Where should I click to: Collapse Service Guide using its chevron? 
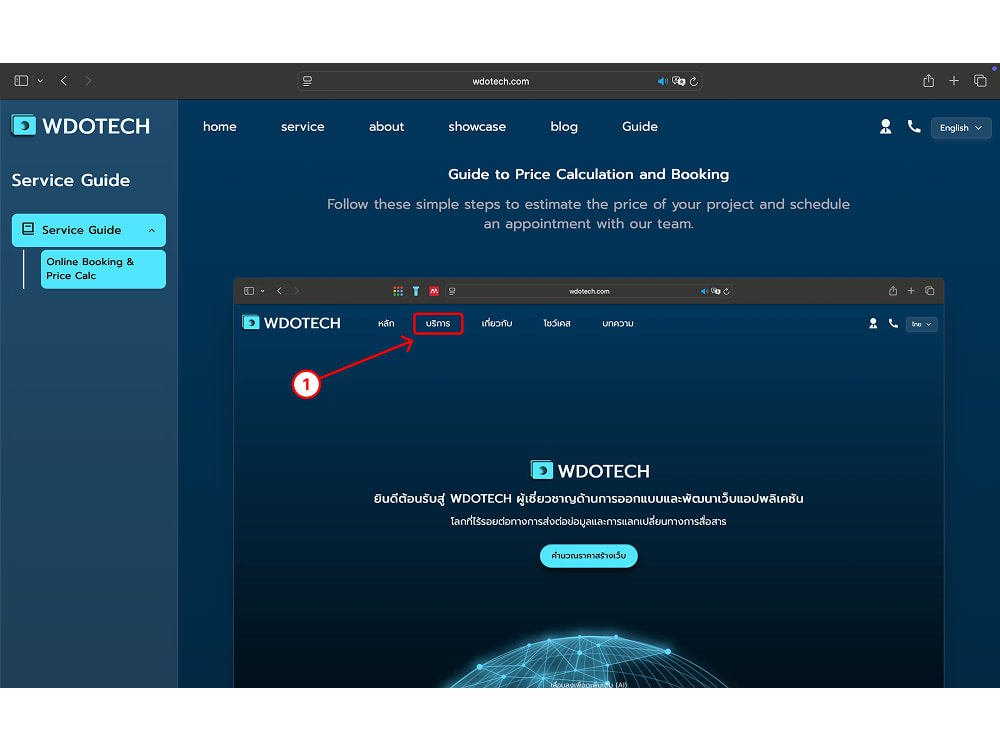coord(152,230)
